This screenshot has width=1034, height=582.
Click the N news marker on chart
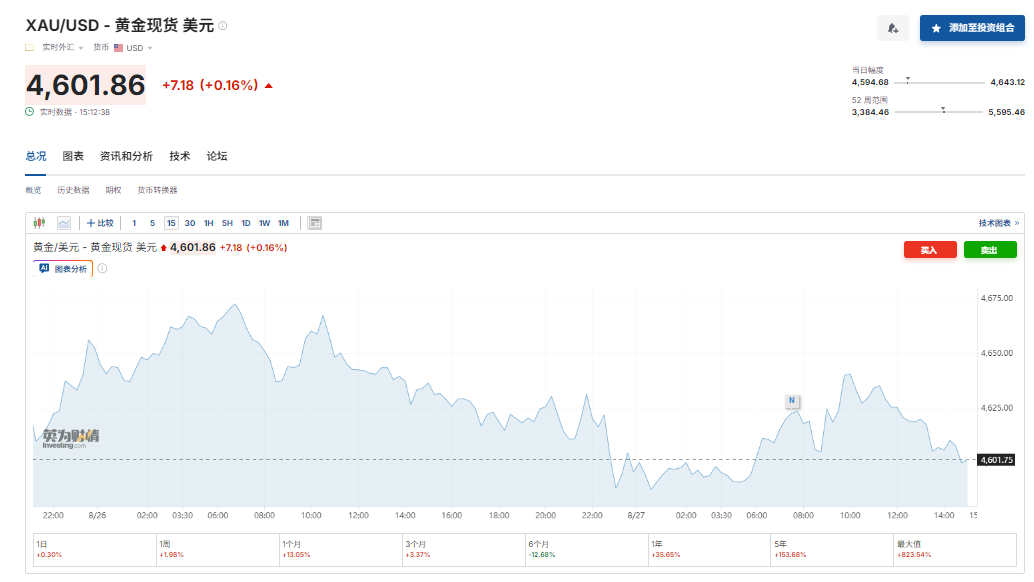(792, 401)
